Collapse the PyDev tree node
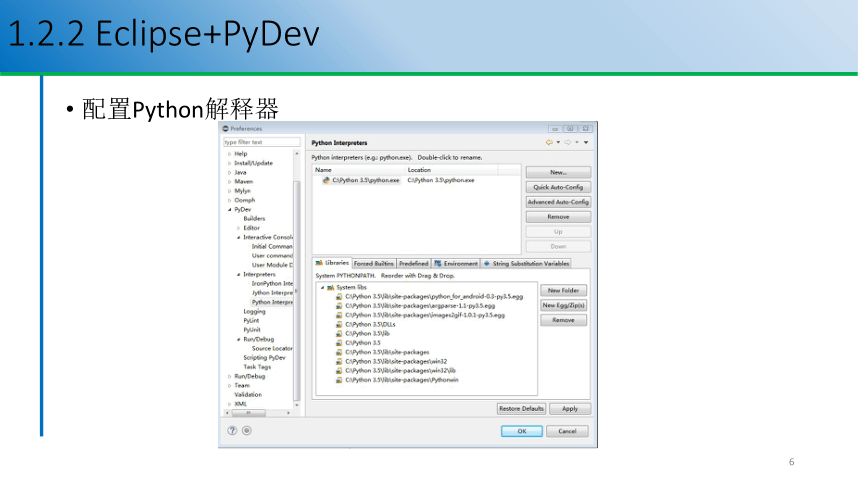860x484 pixels. [x=230, y=210]
